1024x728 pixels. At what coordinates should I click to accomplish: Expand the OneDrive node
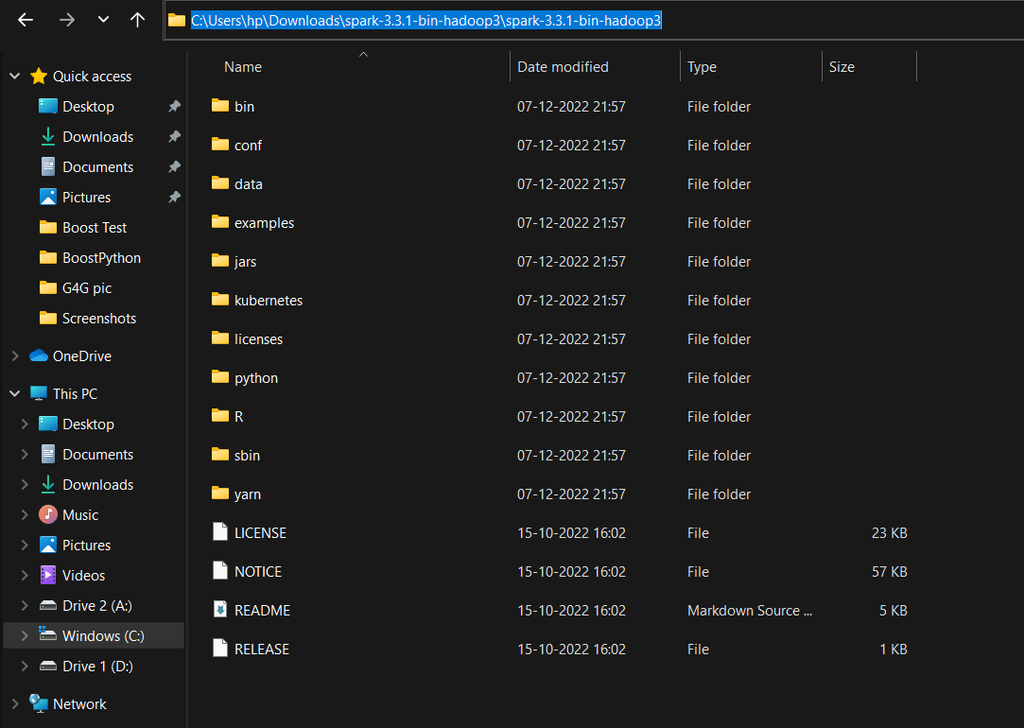(x=15, y=356)
